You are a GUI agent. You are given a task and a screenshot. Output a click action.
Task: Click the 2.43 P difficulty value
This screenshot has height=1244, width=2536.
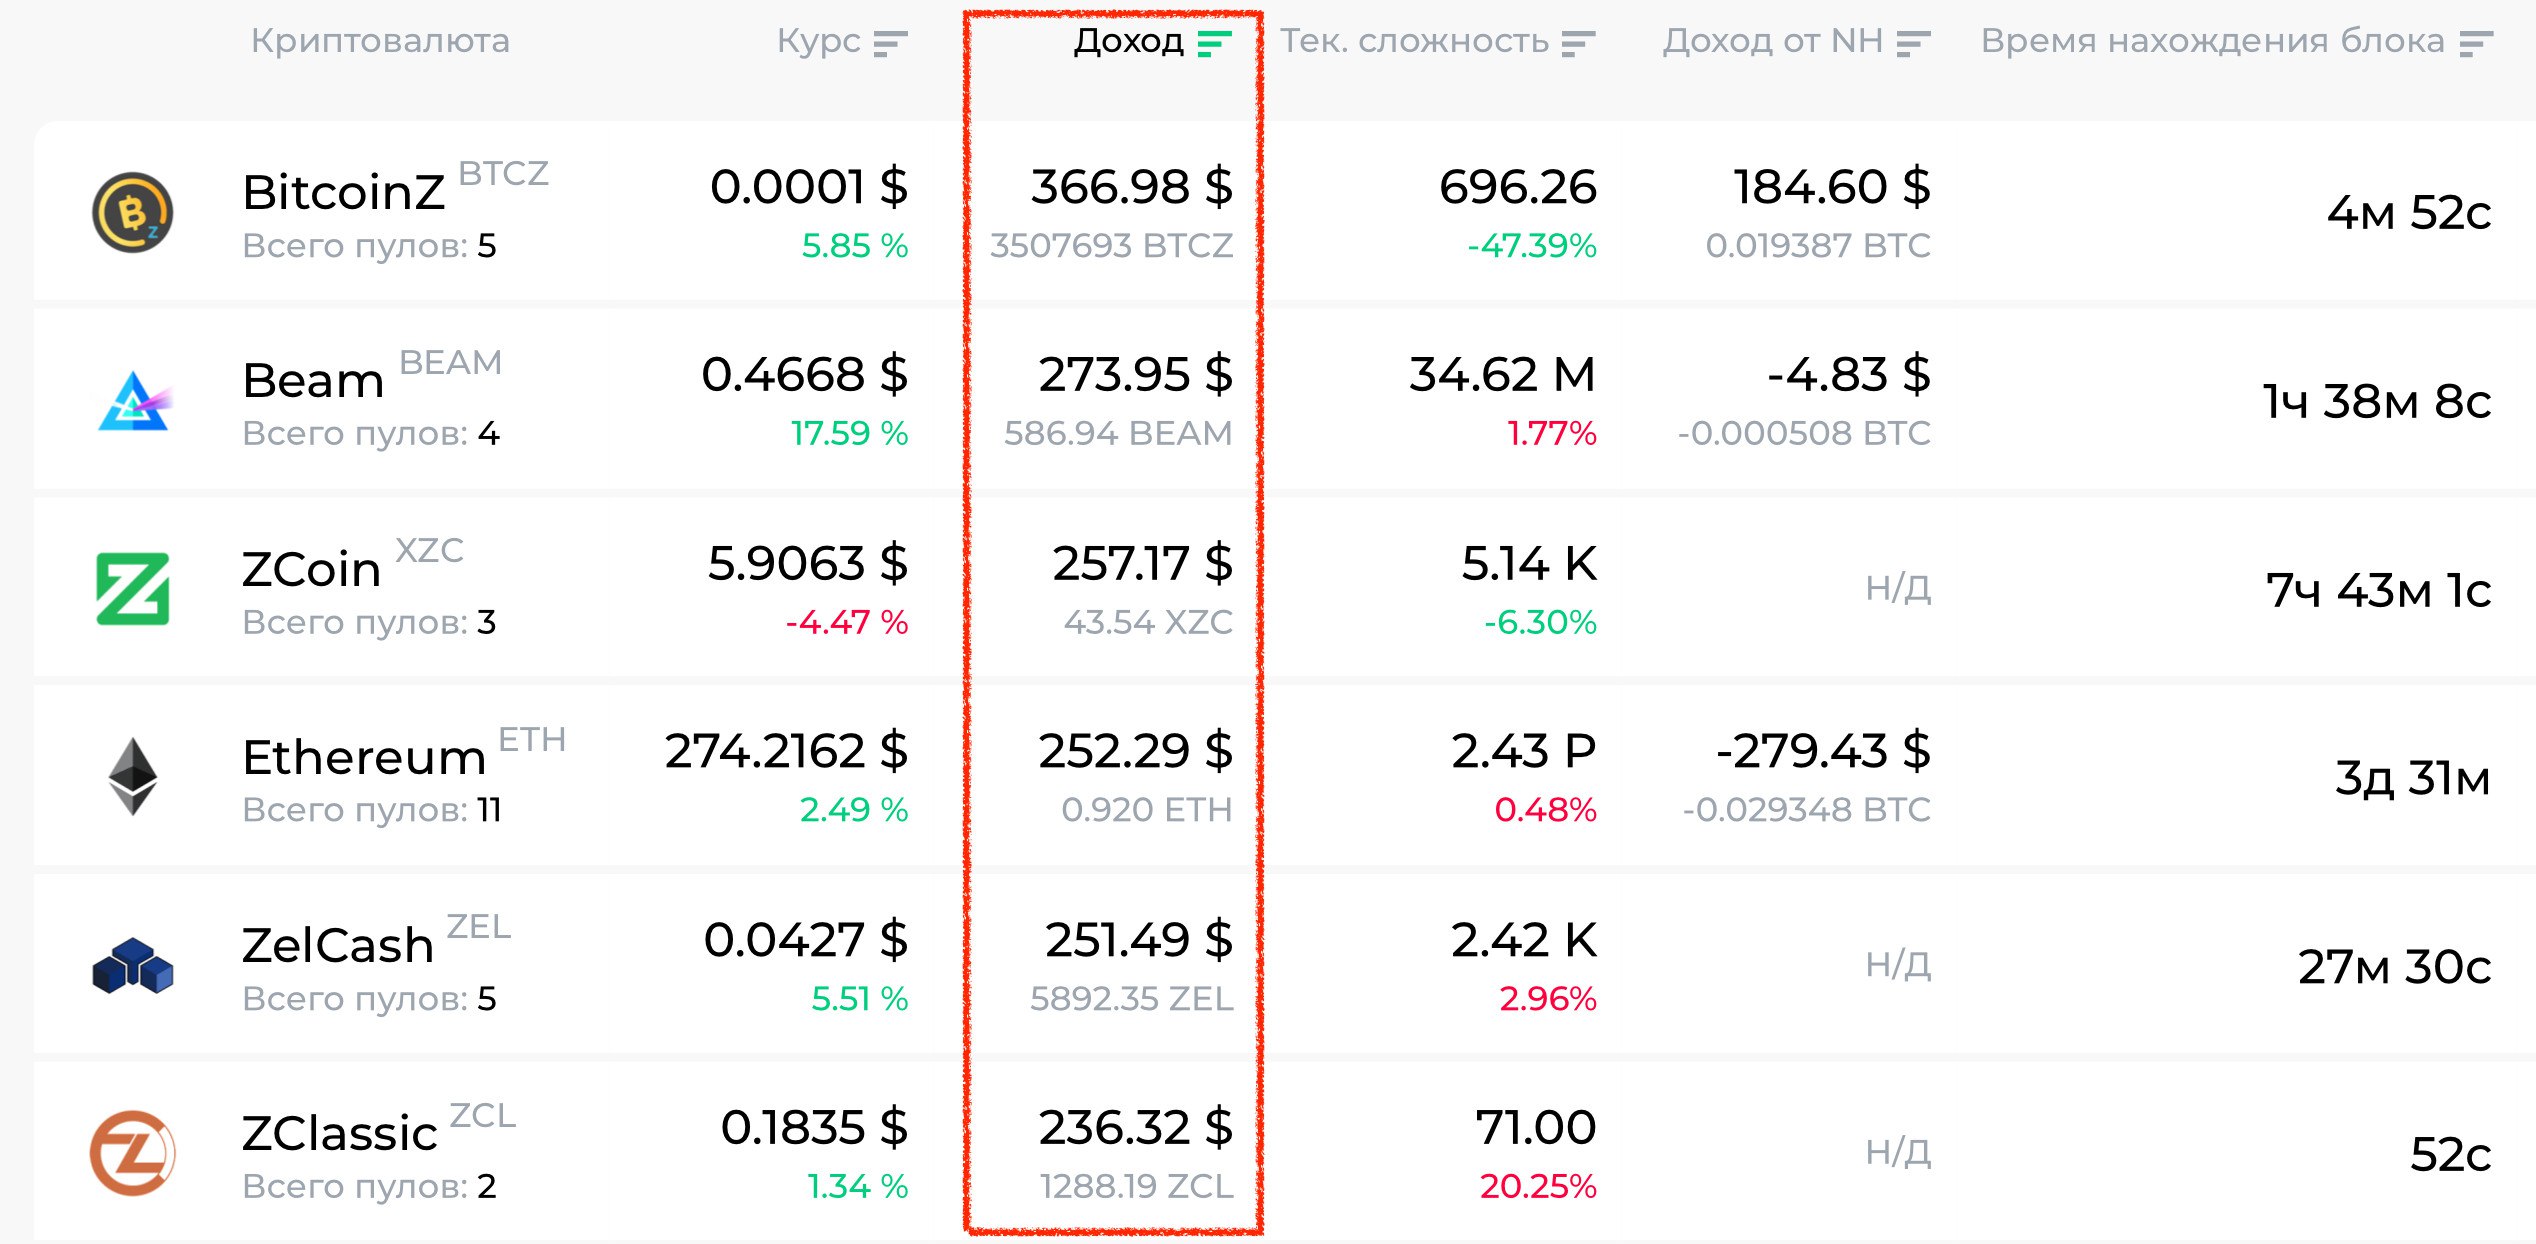point(1524,751)
